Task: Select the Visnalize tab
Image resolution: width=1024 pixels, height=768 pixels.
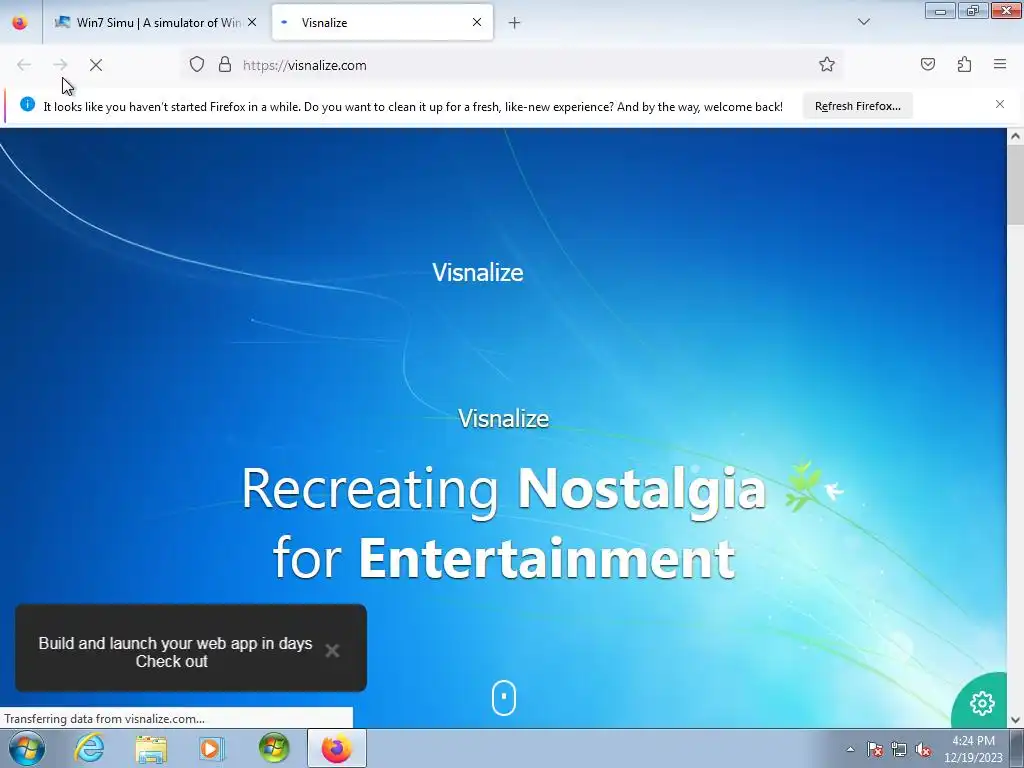Action: point(382,22)
